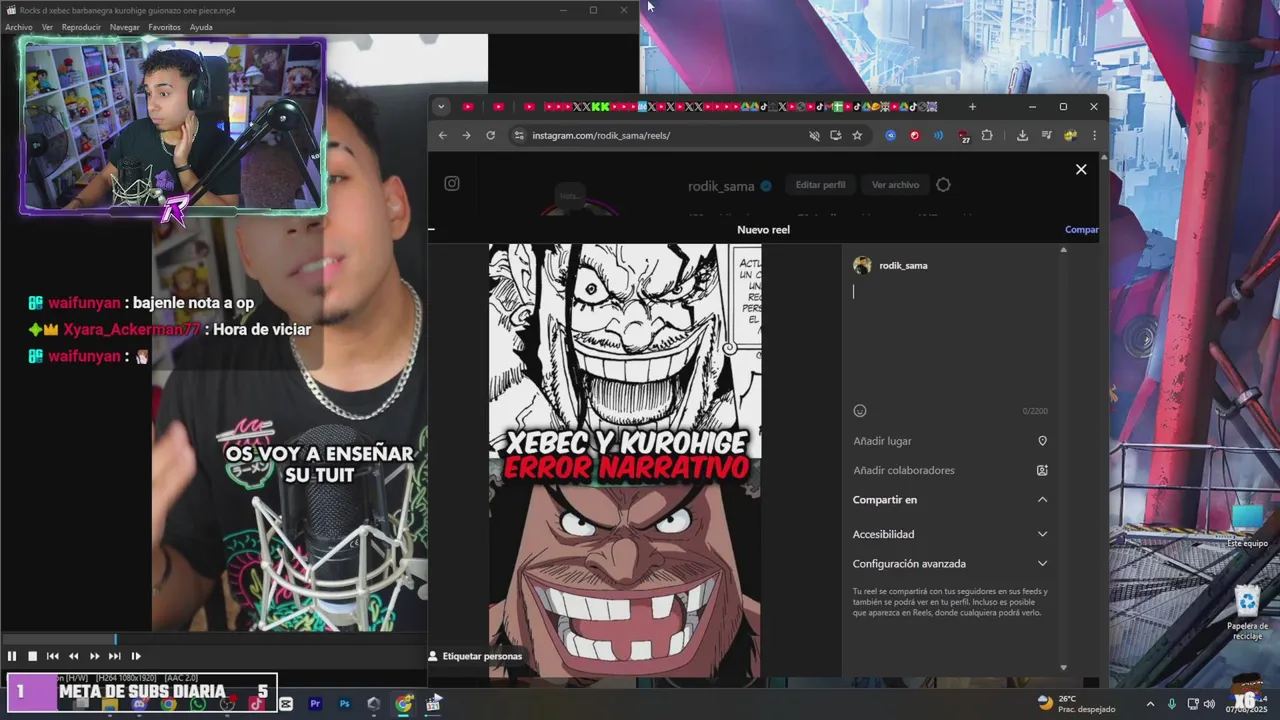
Task: Open the media player taskbar icon
Action: tap(433, 704)
